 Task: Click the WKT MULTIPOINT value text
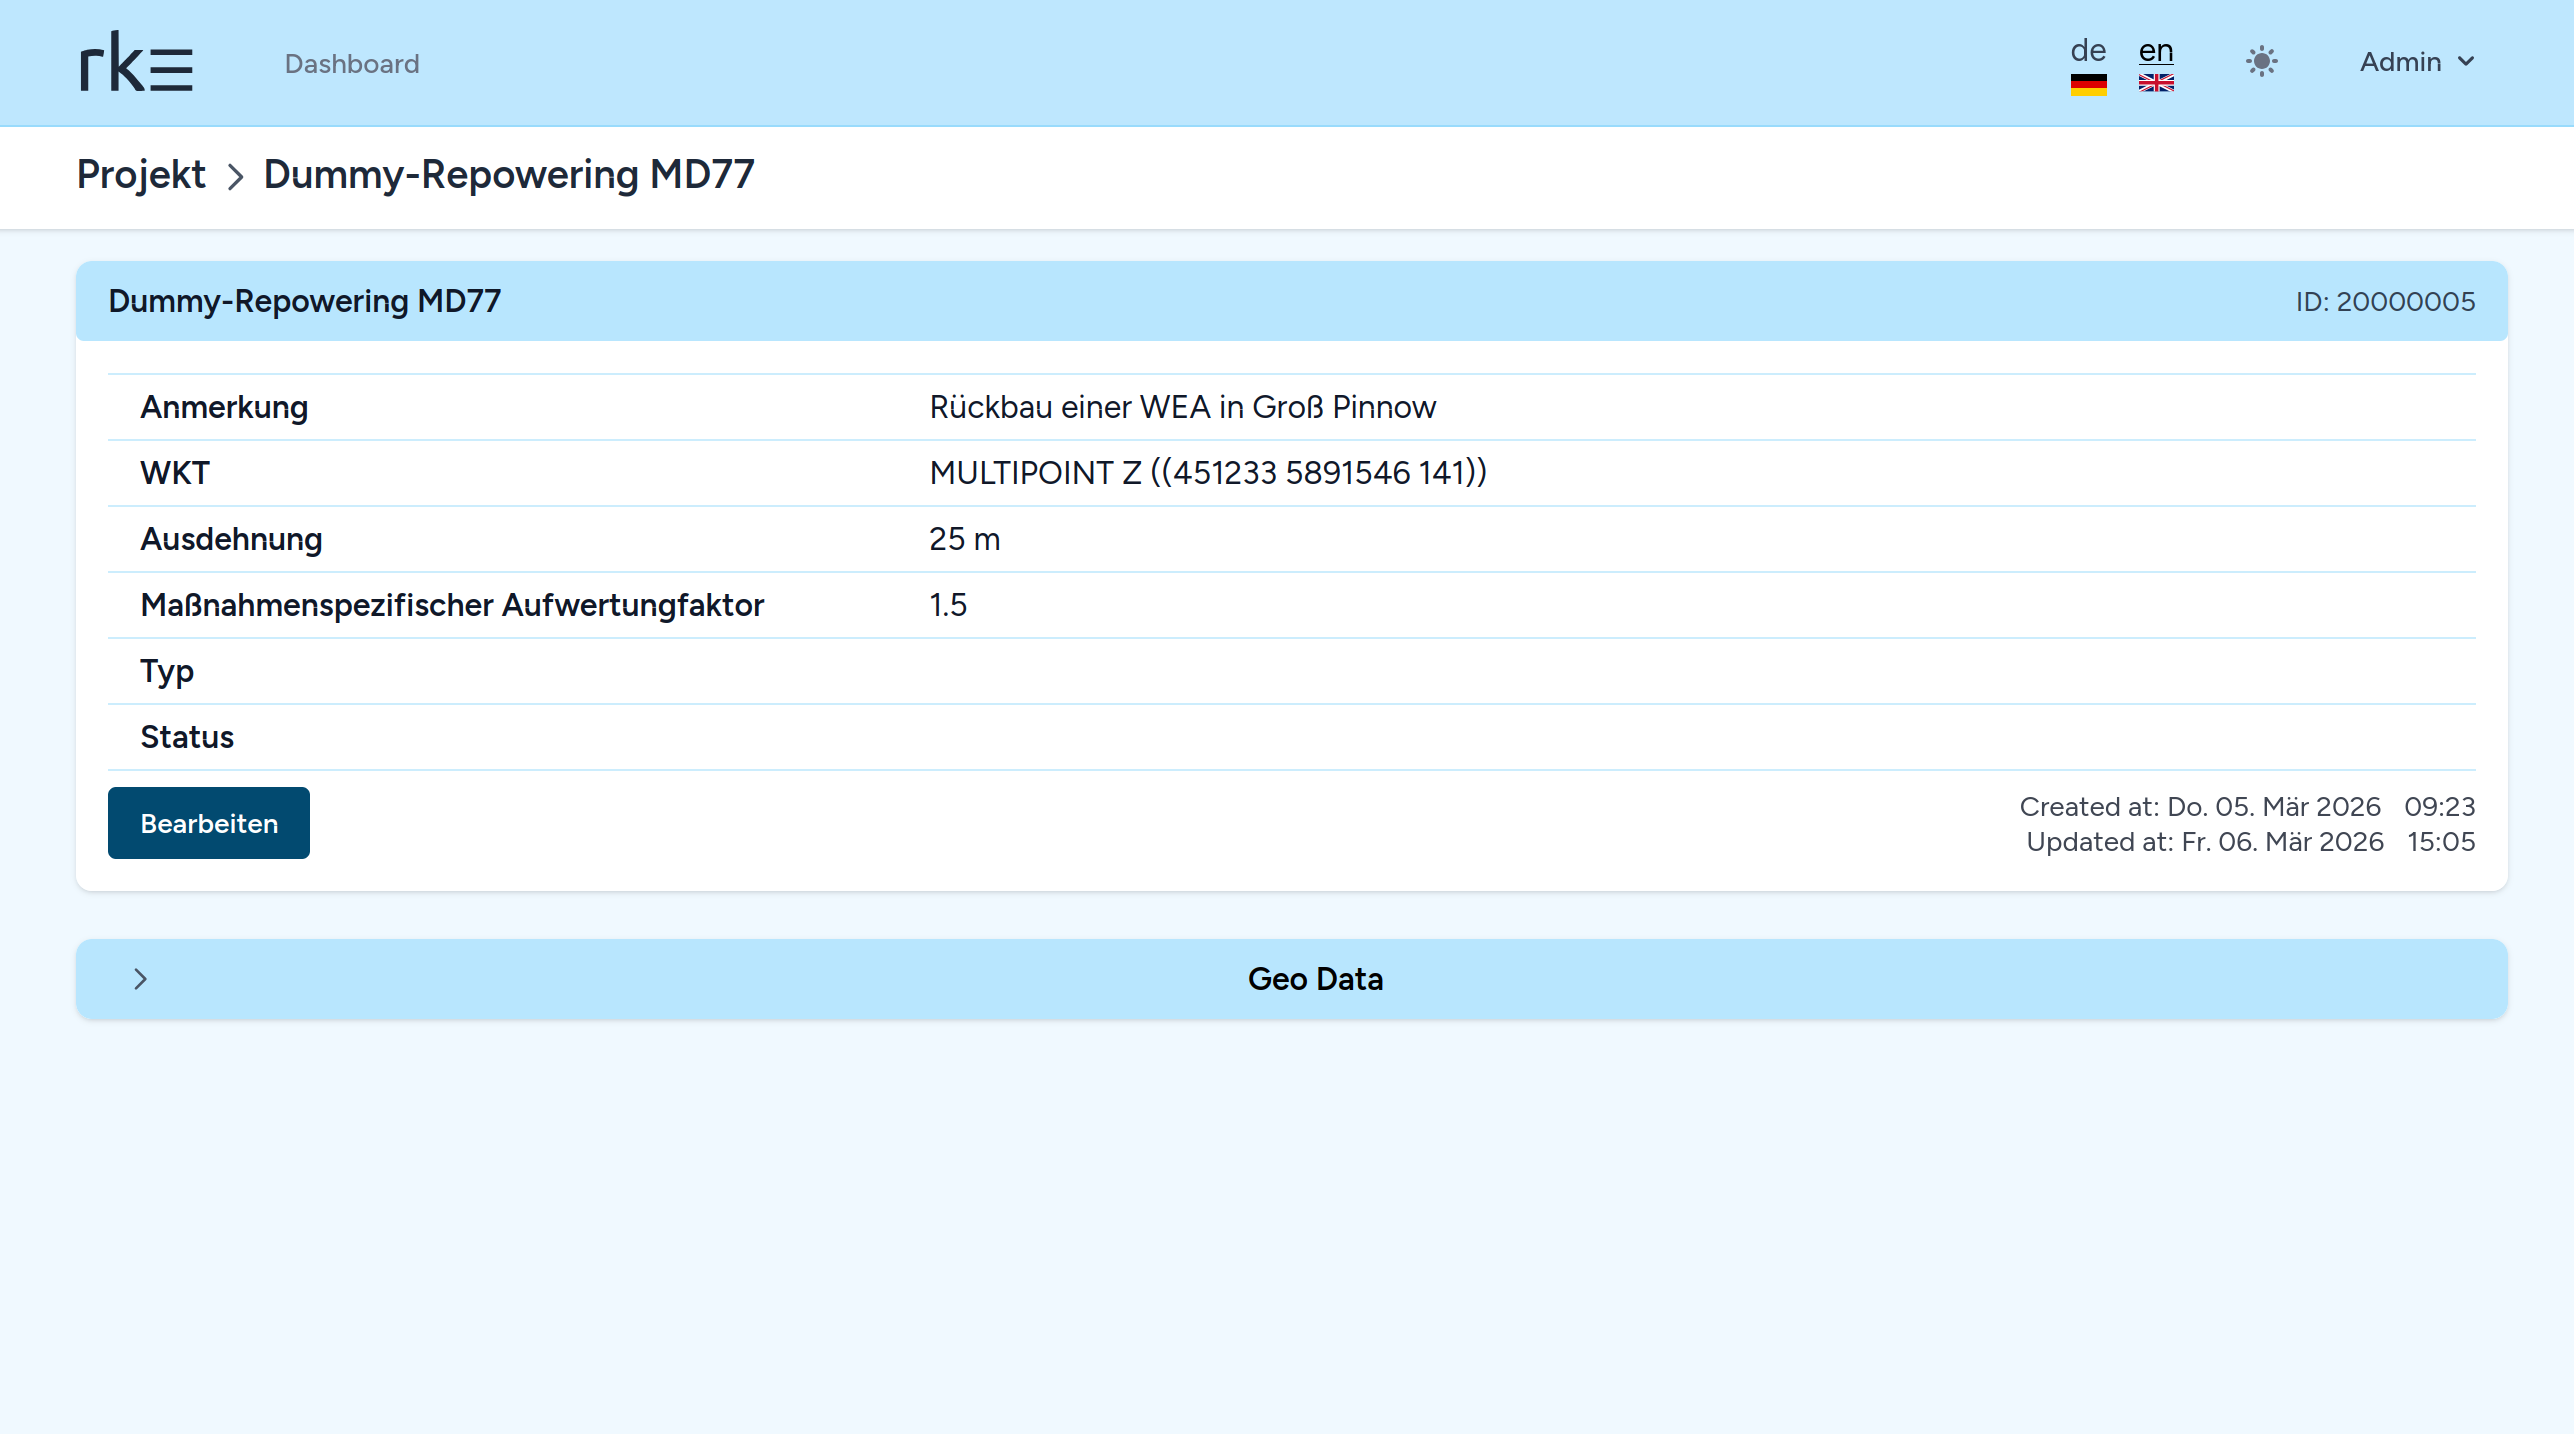[1208, 473]
